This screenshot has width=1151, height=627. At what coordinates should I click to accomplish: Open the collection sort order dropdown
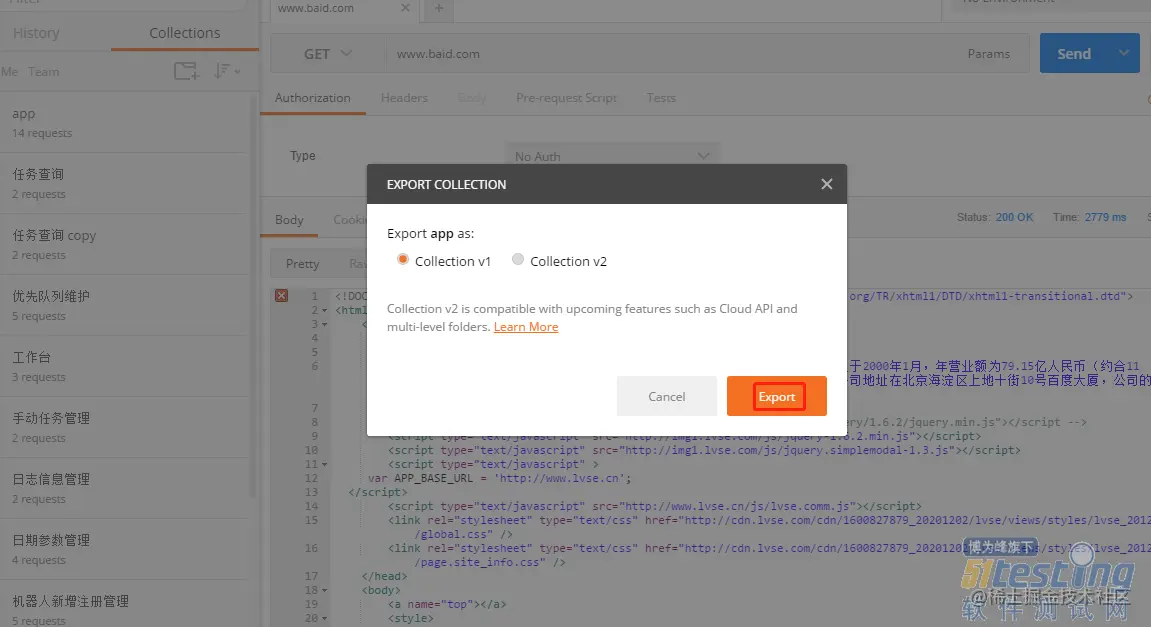point(227,71)
